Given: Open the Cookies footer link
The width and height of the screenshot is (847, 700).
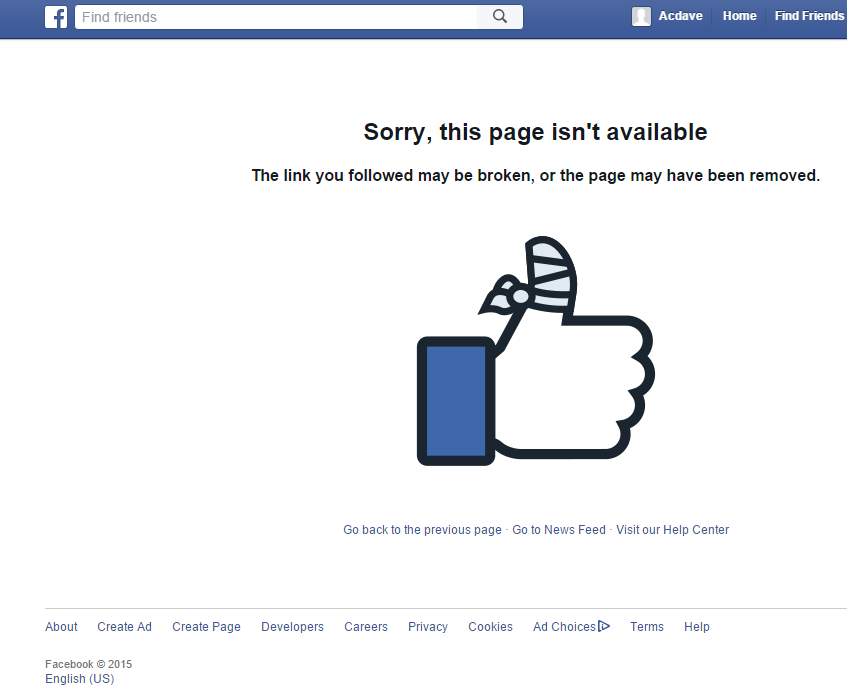Looking at the screenshot, I should pos(490,627).
